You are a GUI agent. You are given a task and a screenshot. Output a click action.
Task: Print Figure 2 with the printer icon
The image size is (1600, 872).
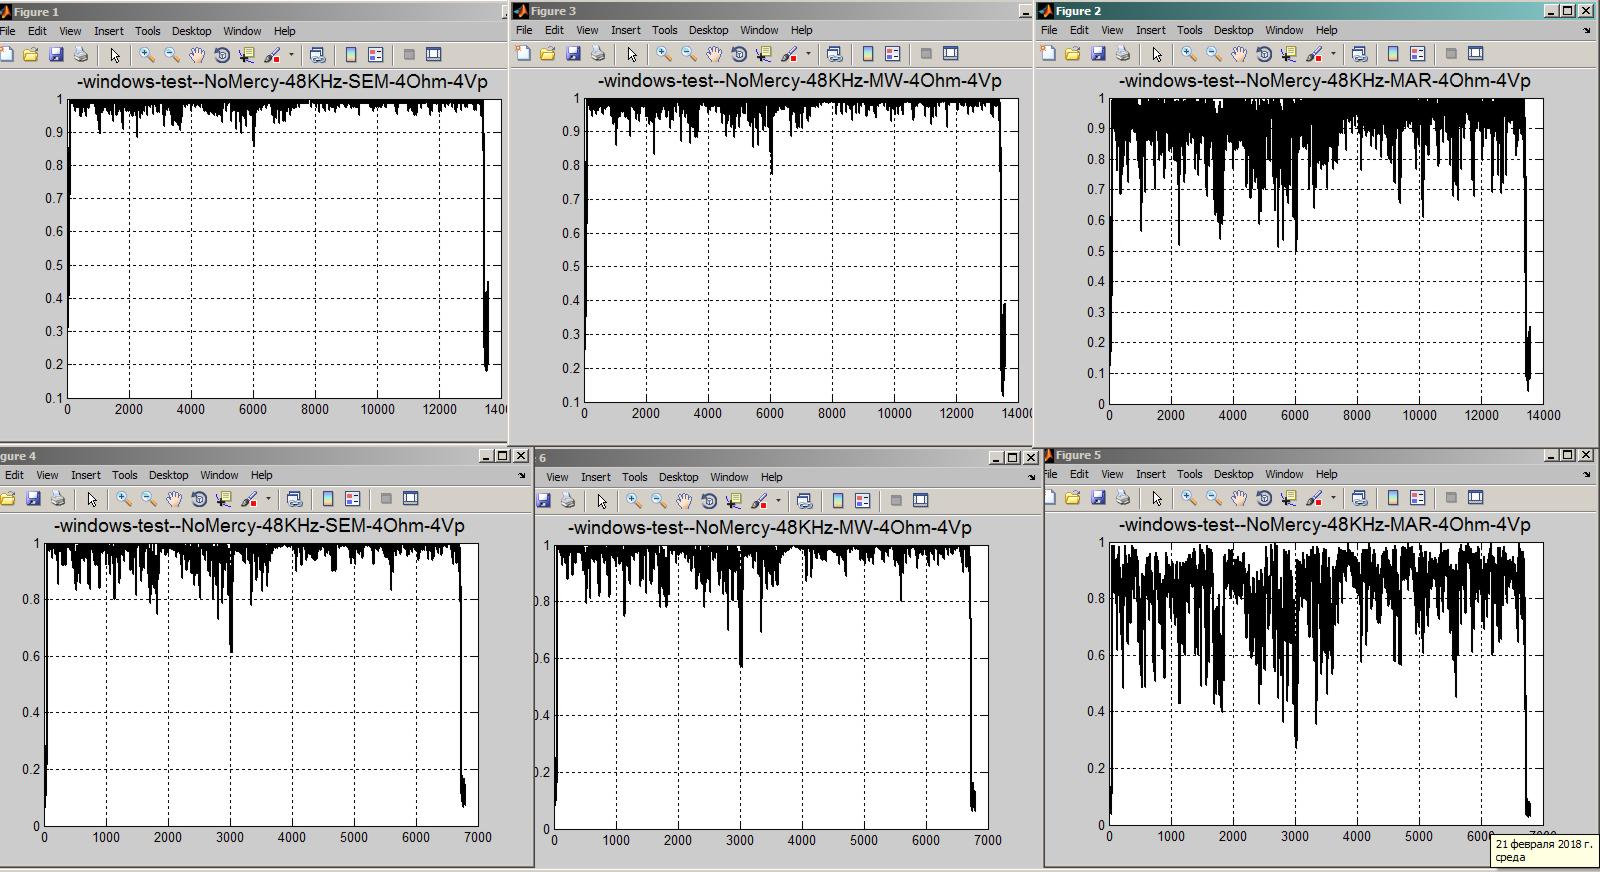click(x=1123, y=54)
